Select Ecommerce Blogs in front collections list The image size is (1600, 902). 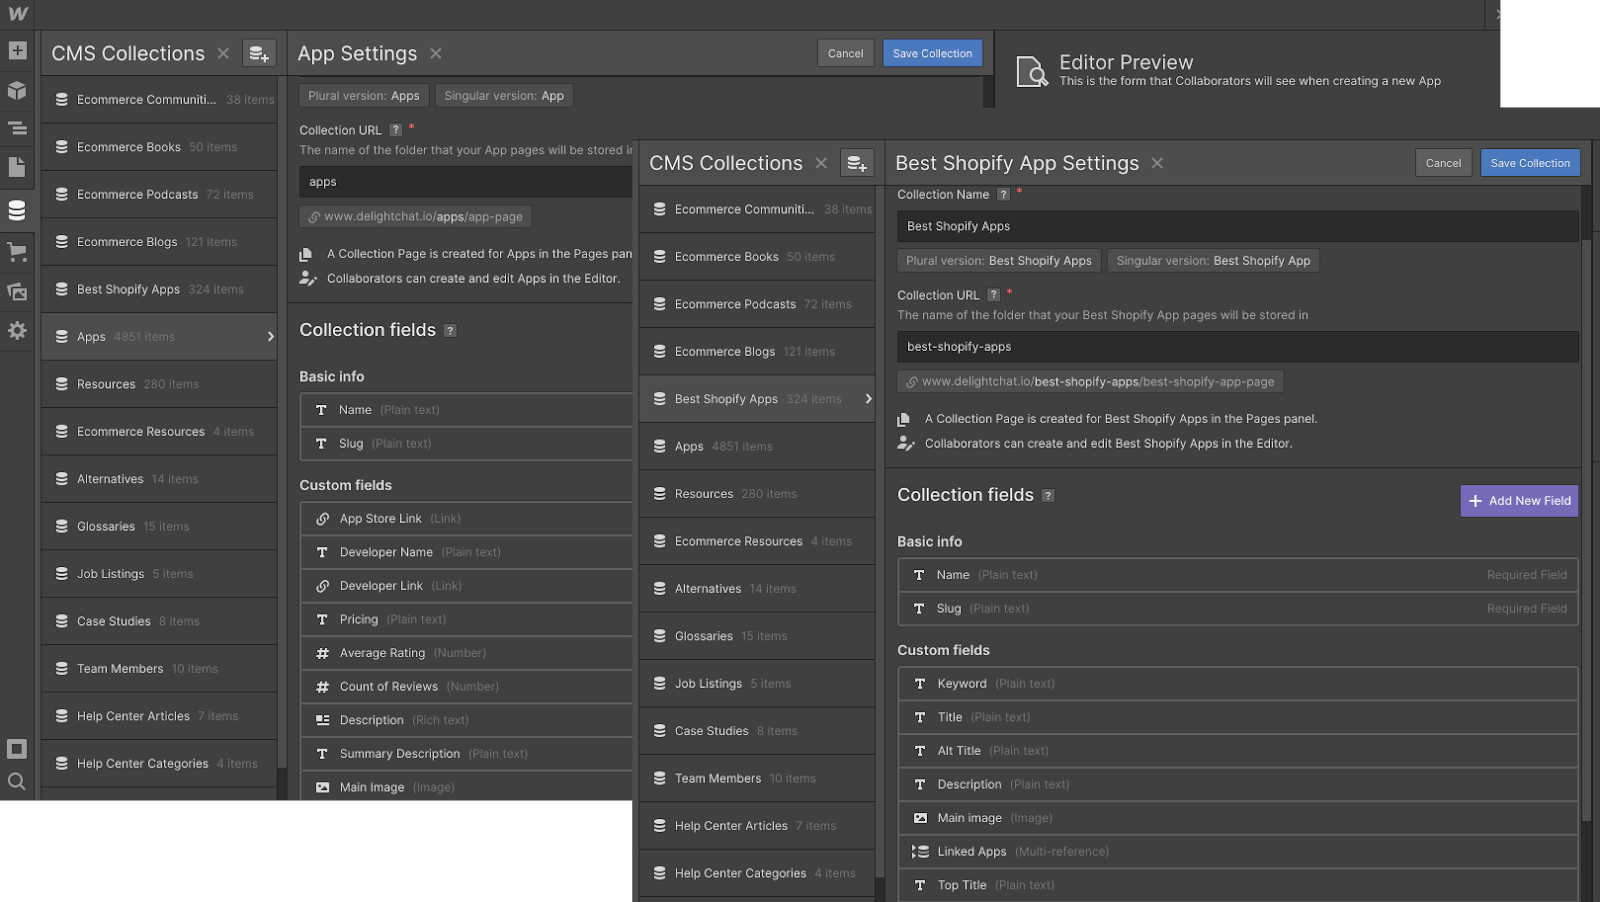tap(757, 352)
